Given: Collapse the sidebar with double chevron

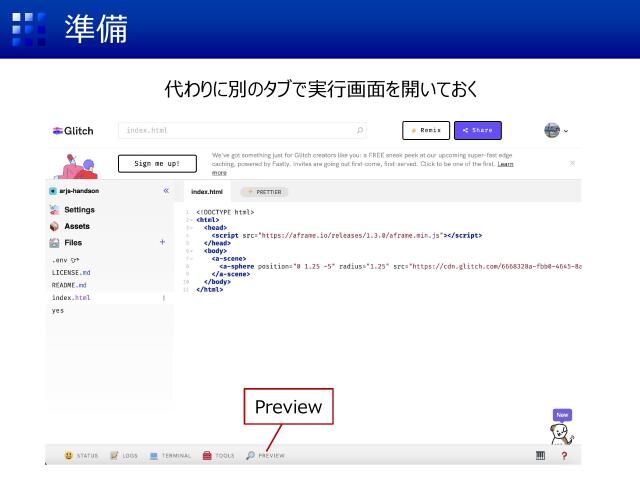Looking at the screenshot, I should pos(166,190).
